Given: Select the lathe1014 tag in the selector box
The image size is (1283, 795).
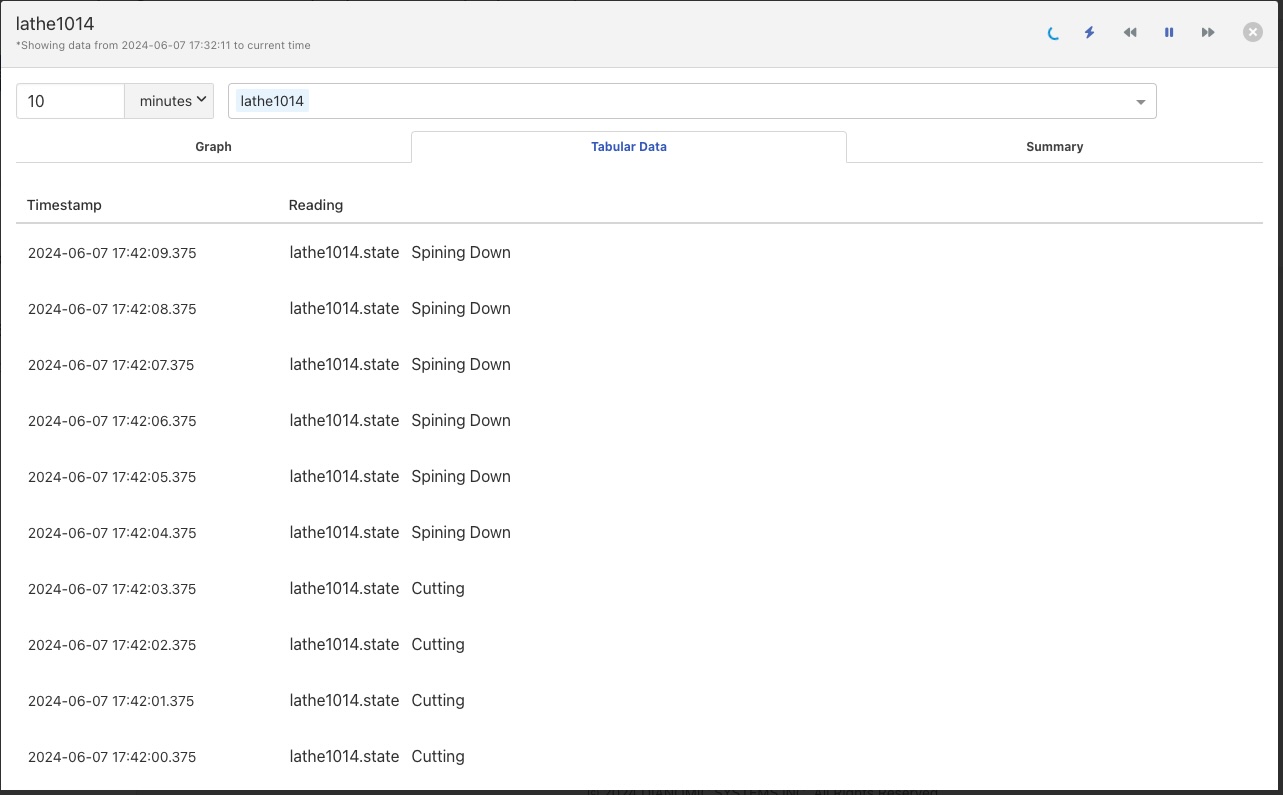Looking at the screenshot, I should coord(271,100).
